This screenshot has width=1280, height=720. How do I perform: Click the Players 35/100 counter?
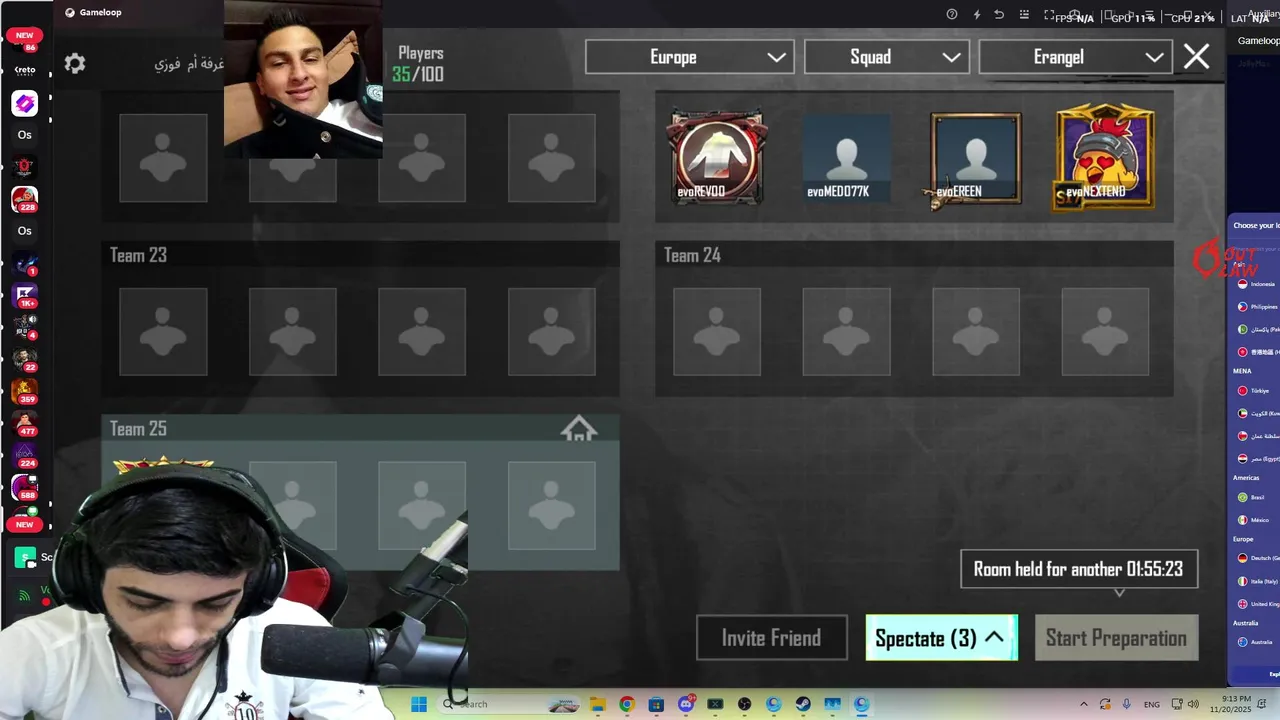(x=418, y=64)
